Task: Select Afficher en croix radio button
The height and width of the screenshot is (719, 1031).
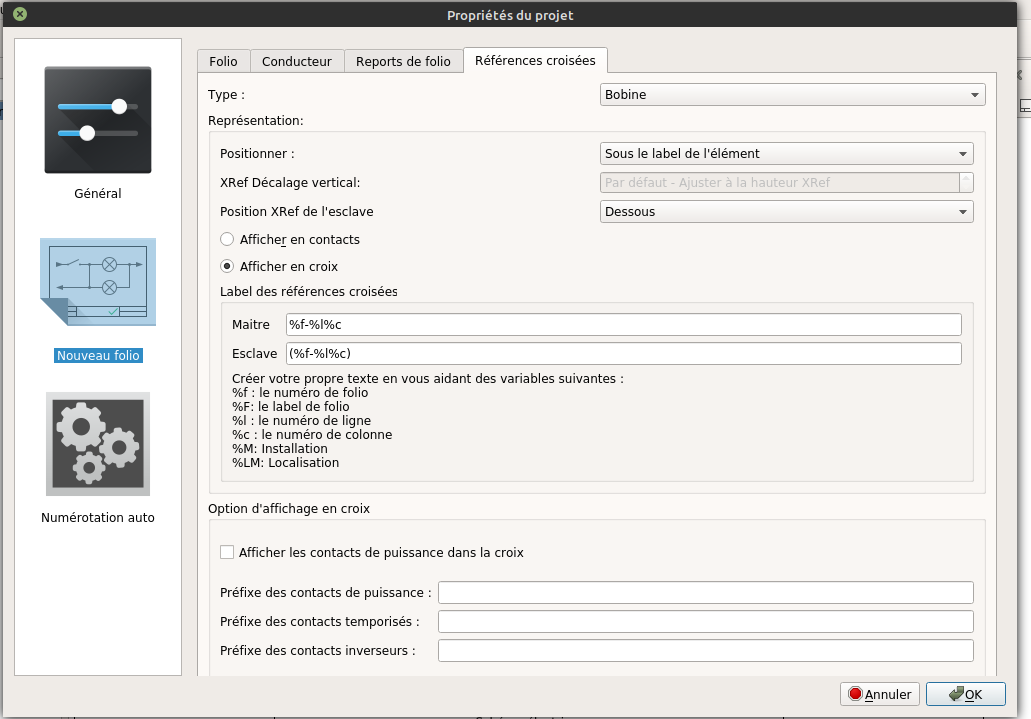Action: 227,267
